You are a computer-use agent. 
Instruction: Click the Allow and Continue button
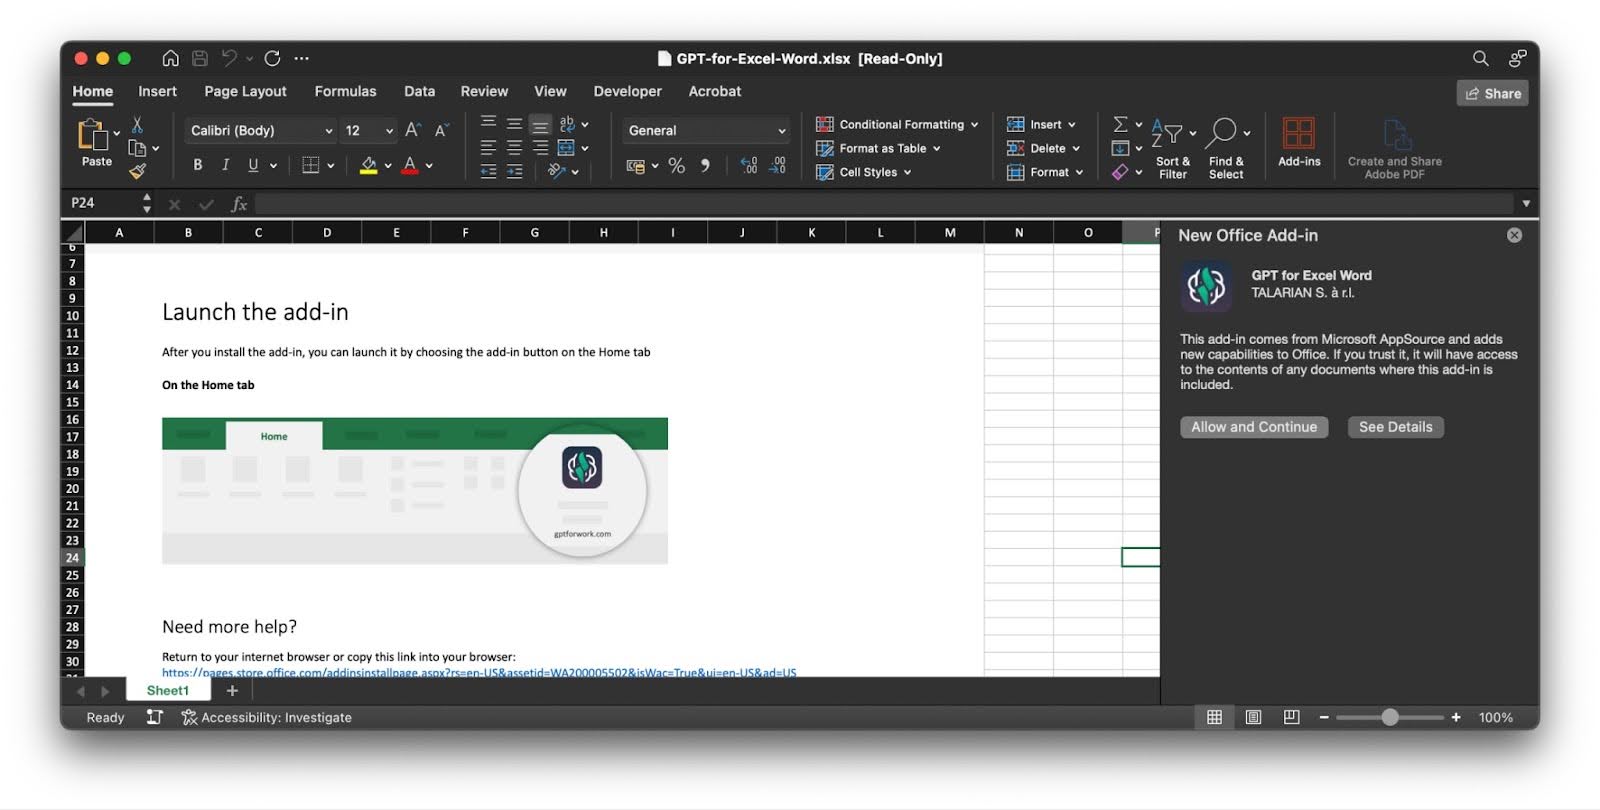[x=1254, y=427]
